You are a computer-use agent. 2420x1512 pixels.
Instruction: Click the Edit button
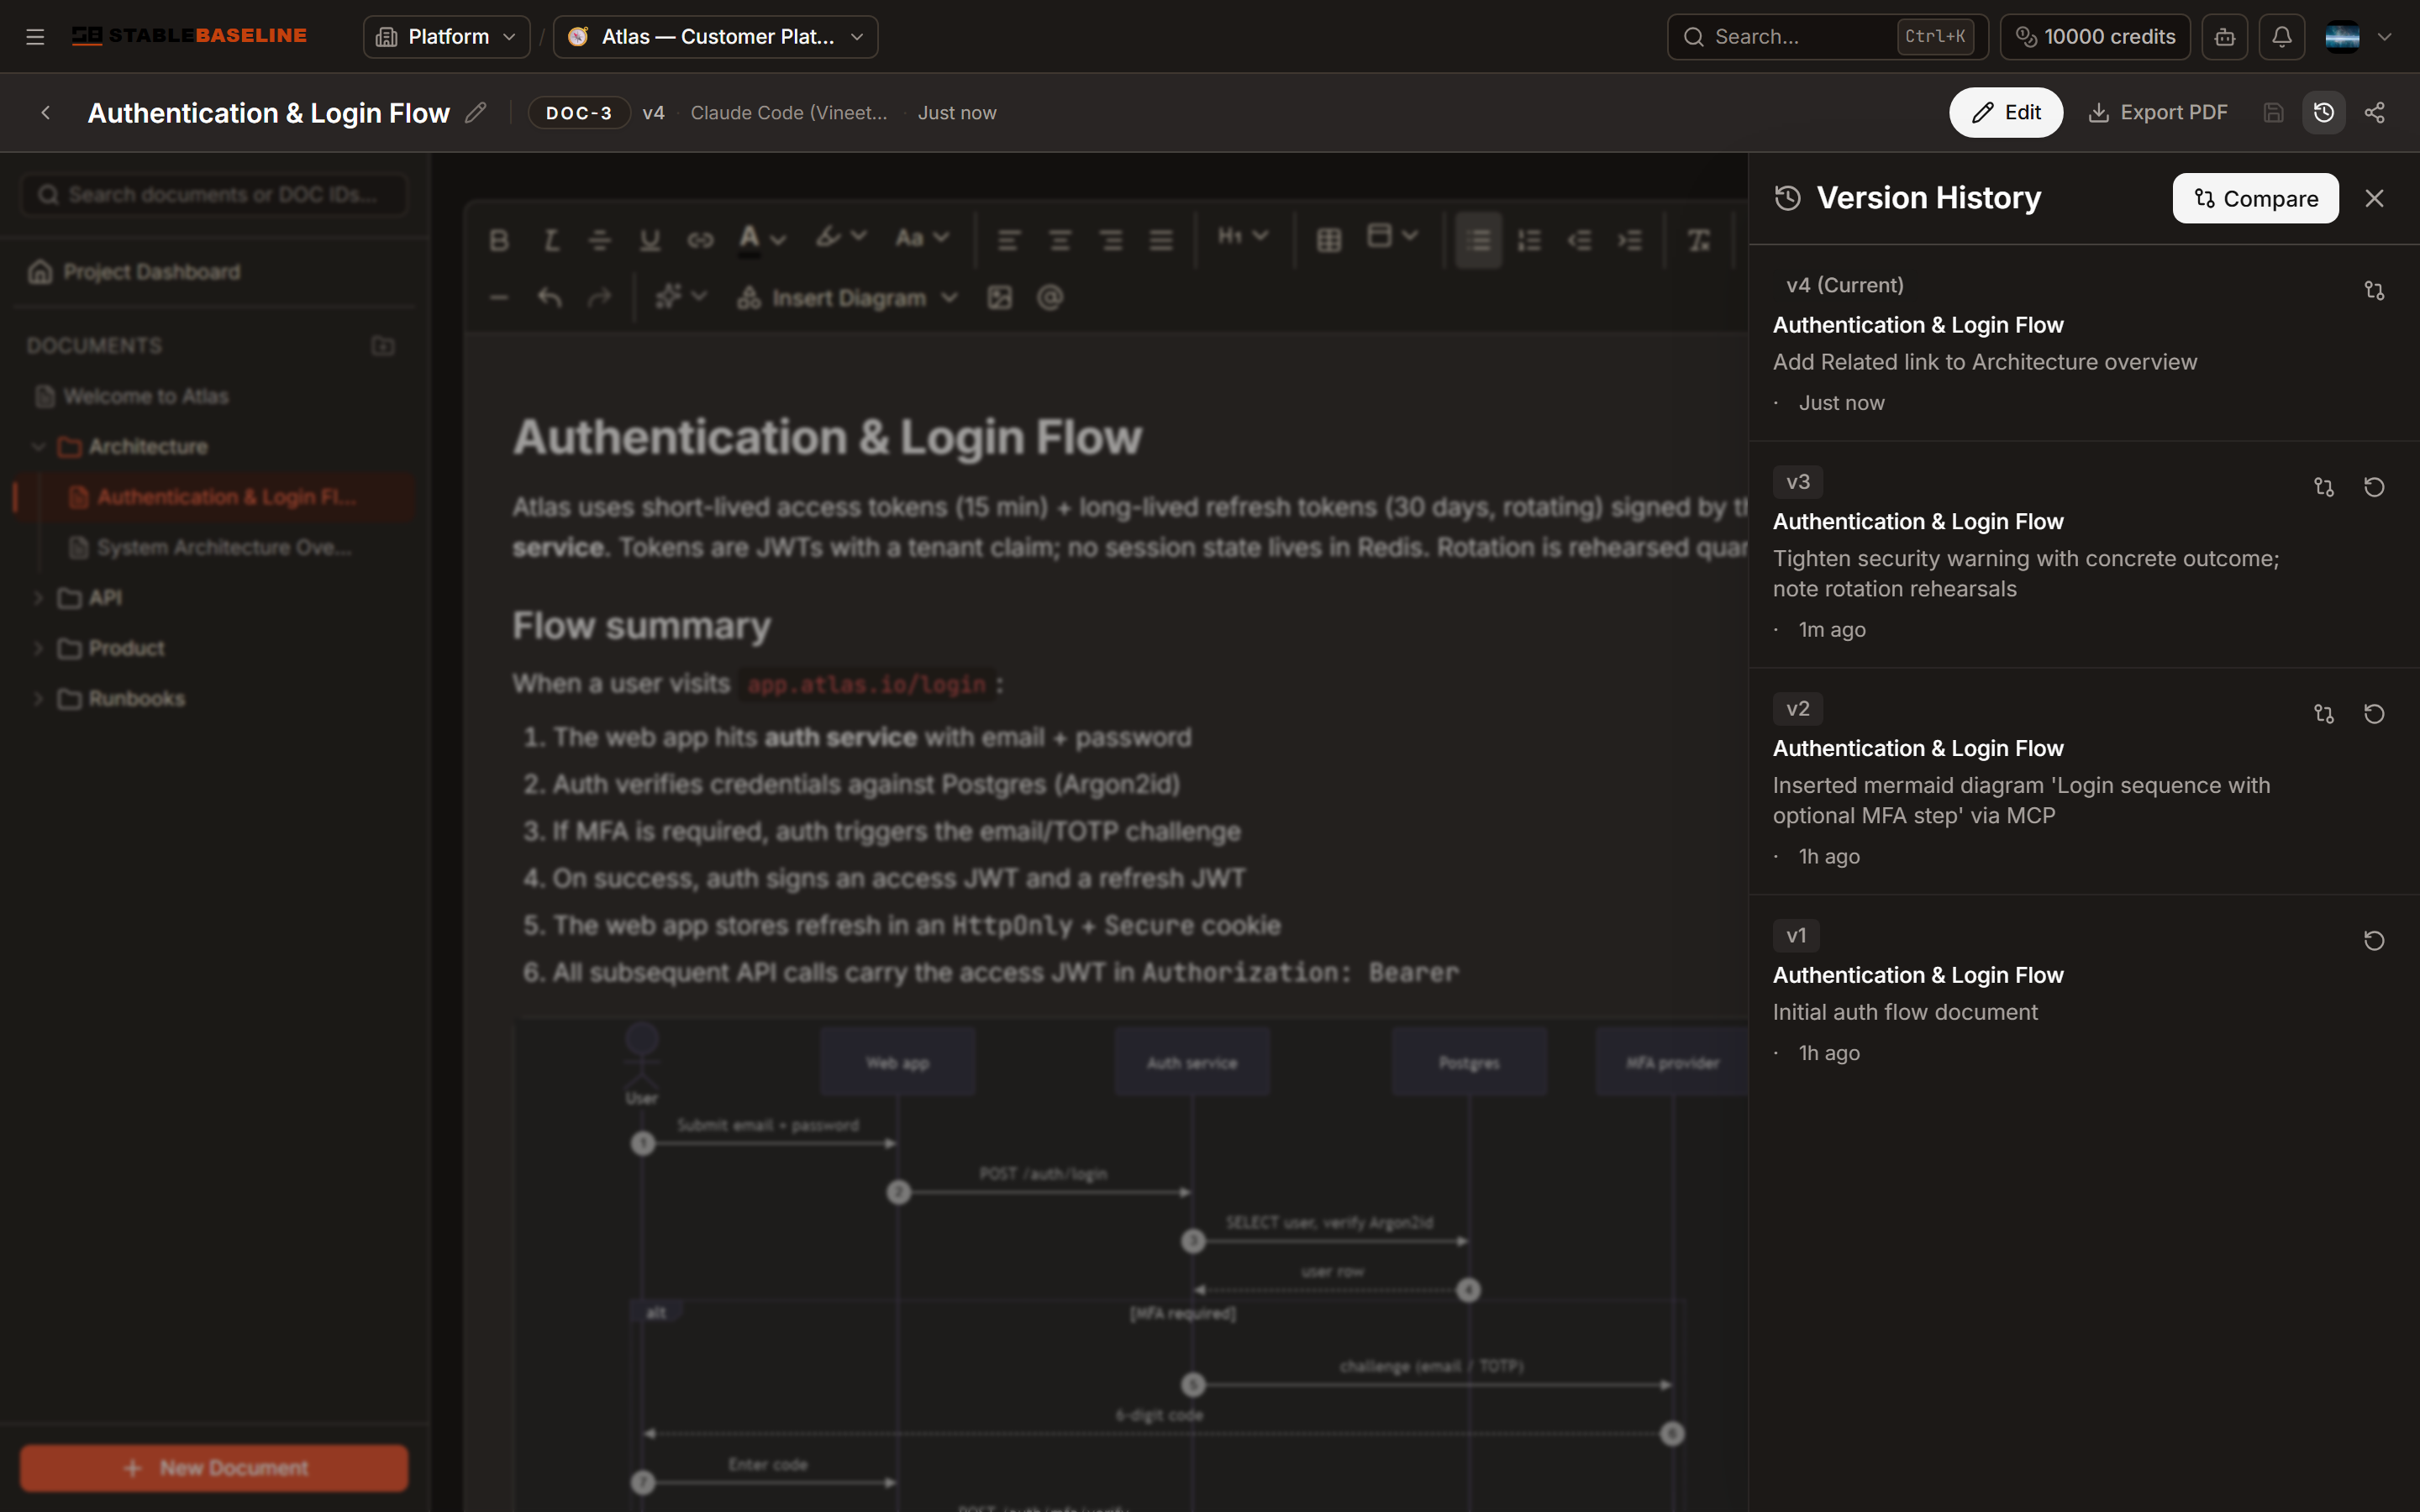pyautogui.click(x=2005, y=113)
